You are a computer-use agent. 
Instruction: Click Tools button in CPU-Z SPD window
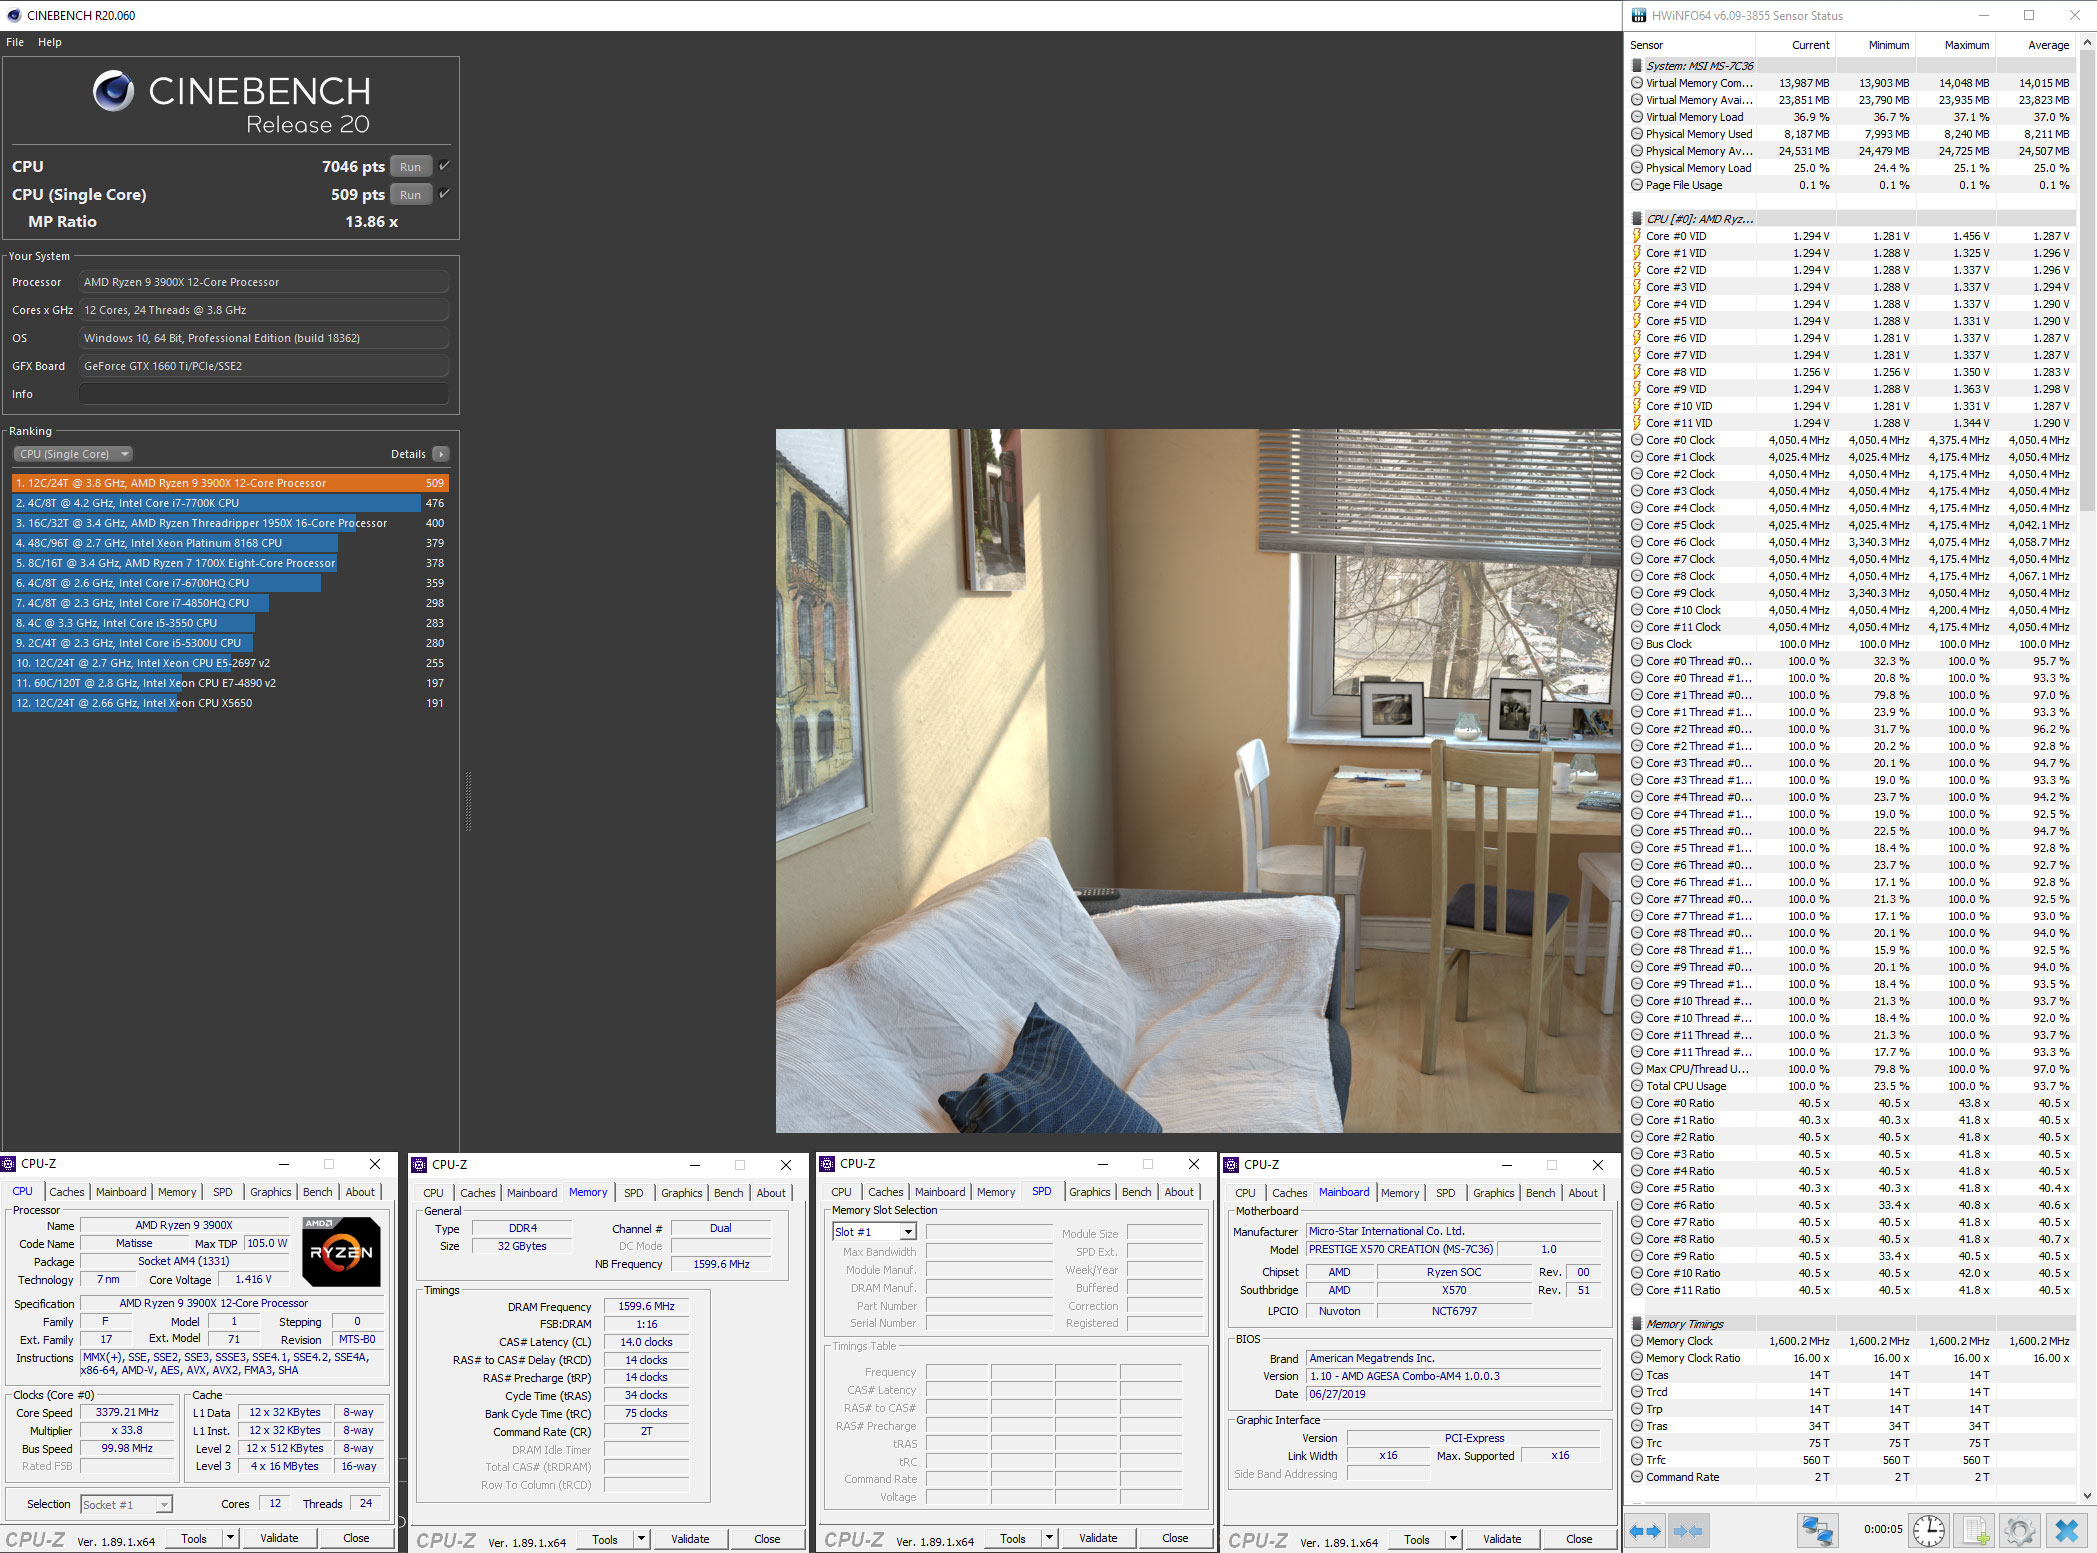[x=1012, y=1538]
